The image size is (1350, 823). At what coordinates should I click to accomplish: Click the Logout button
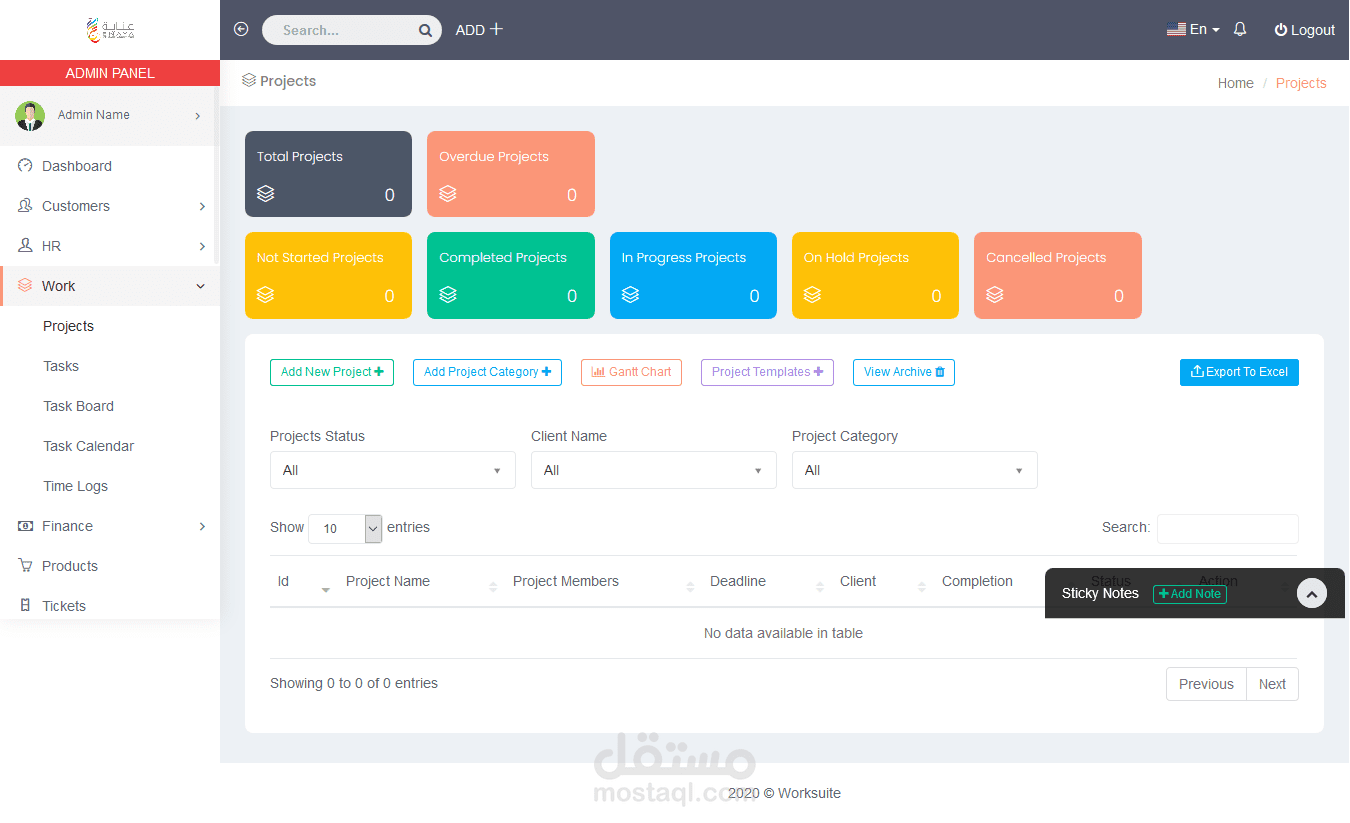coord(1304,30)
